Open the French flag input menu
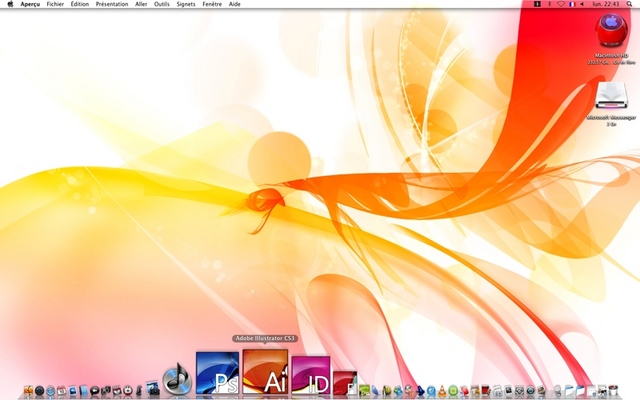The image size is (640, 400). 572,4
